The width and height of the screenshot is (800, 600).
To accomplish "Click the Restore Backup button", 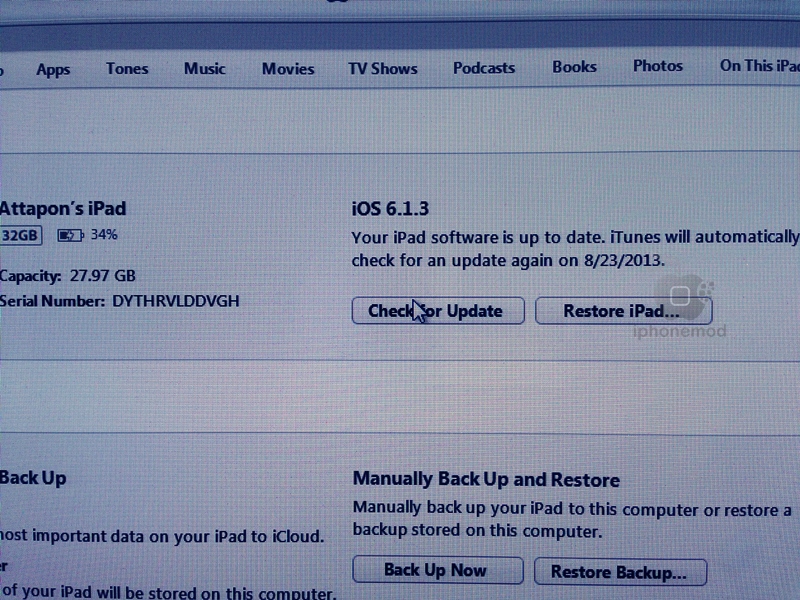I will coord(620,572).
